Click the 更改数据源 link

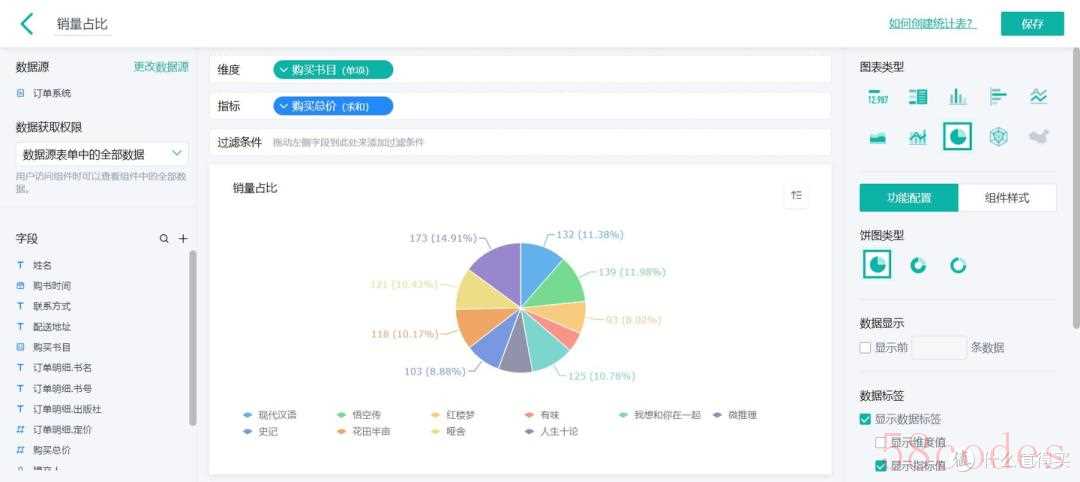160,67
